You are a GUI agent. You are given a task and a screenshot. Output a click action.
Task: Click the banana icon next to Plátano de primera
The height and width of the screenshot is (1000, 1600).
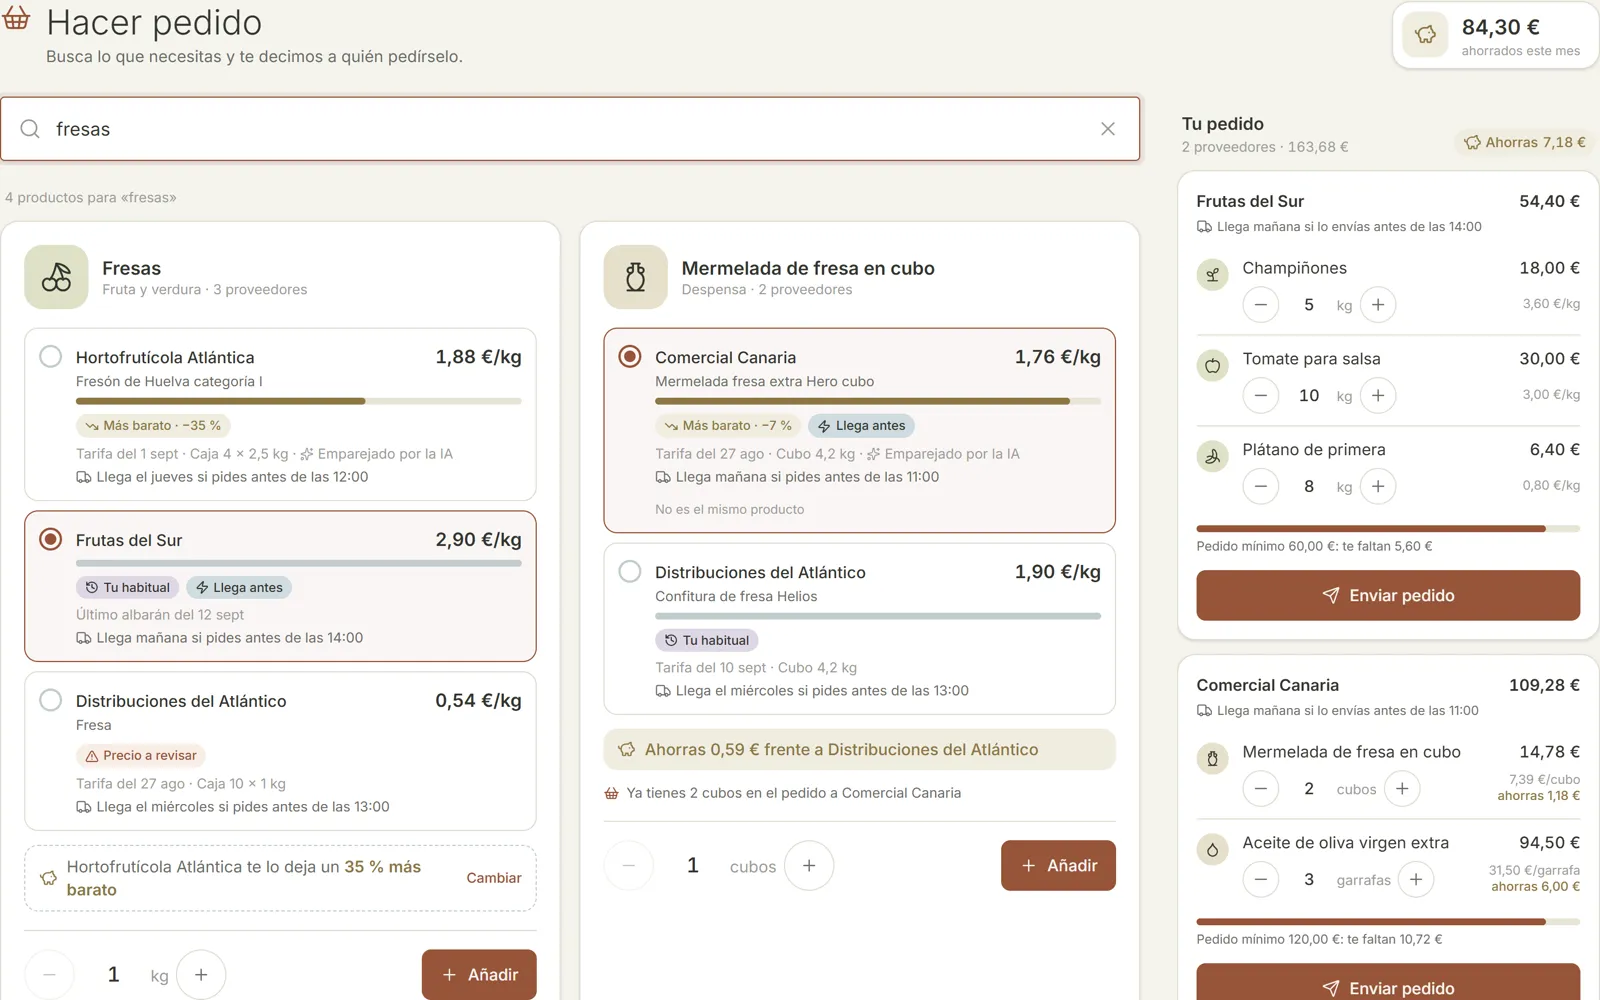pos(1212,456)
